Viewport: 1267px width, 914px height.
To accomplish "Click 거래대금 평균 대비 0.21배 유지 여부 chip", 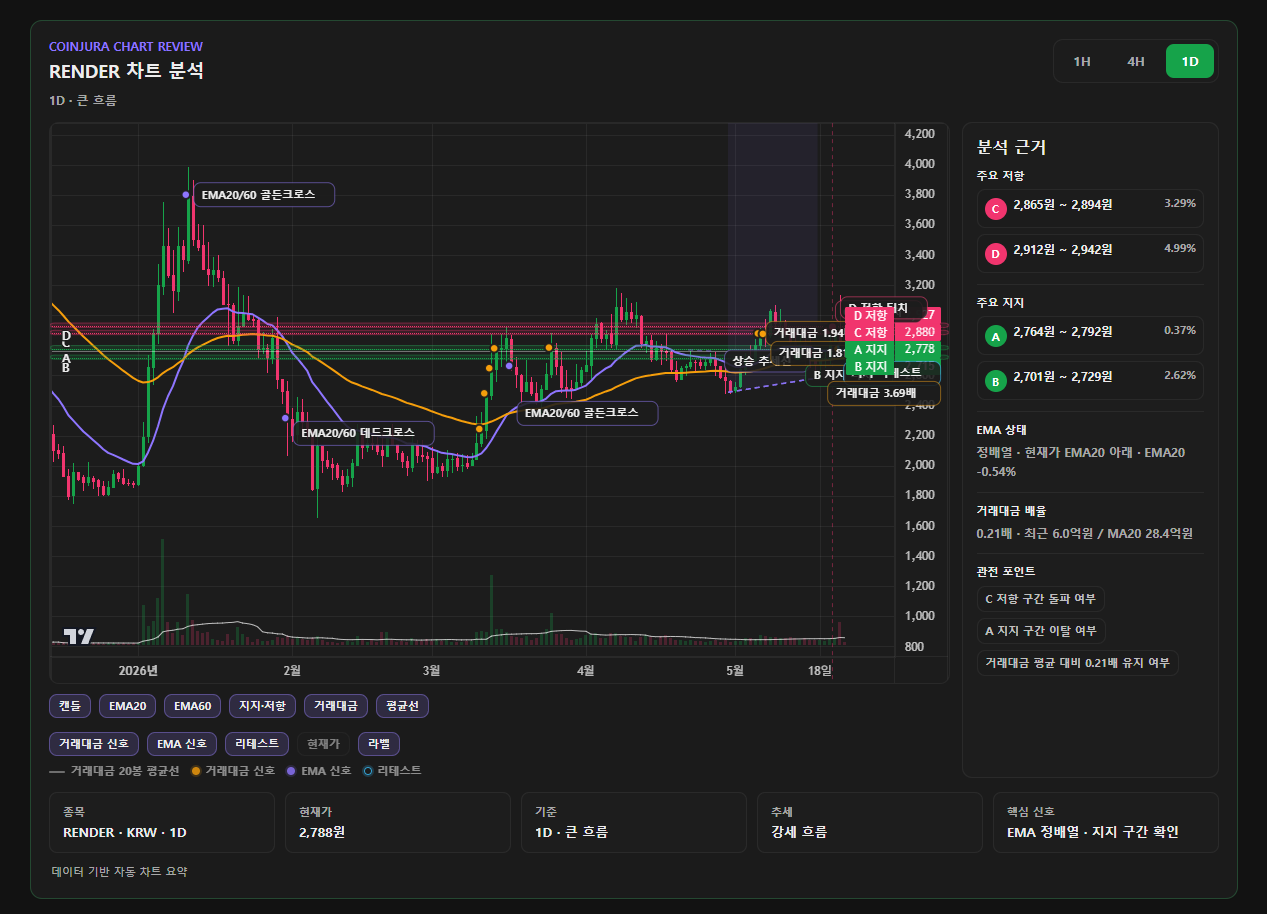I will pyautogui.click(x=1077, y=663).
